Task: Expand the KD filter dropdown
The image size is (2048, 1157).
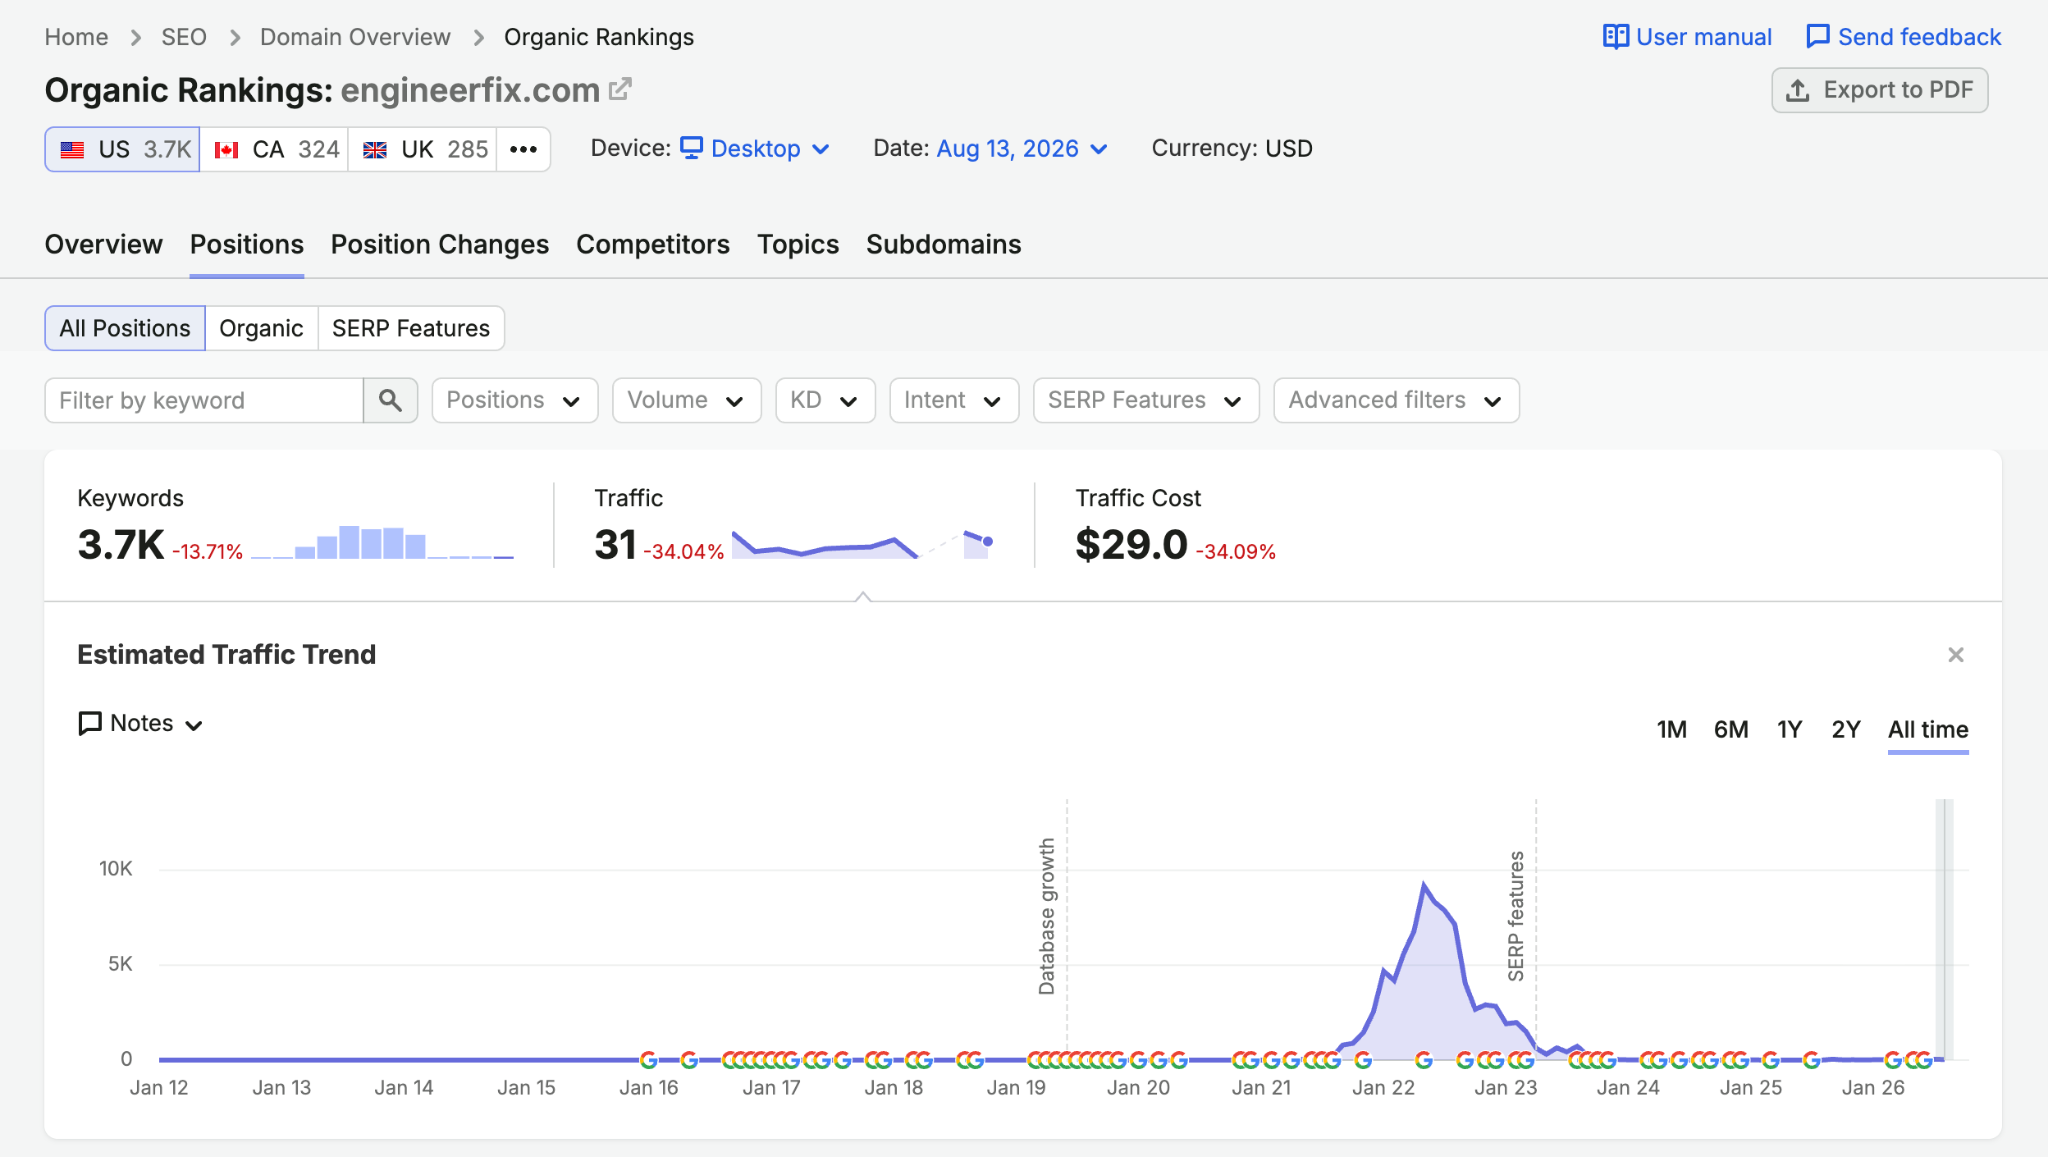Action: pyautogui.click(x=825, y=400)
